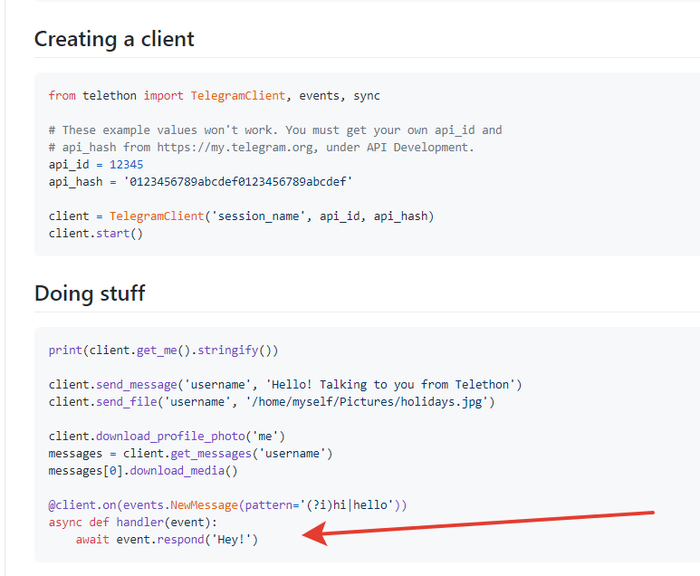Click the 'print(client.get_me().stringify())' line
Viewport: 700px width, 576px height.
coord(163,350)
